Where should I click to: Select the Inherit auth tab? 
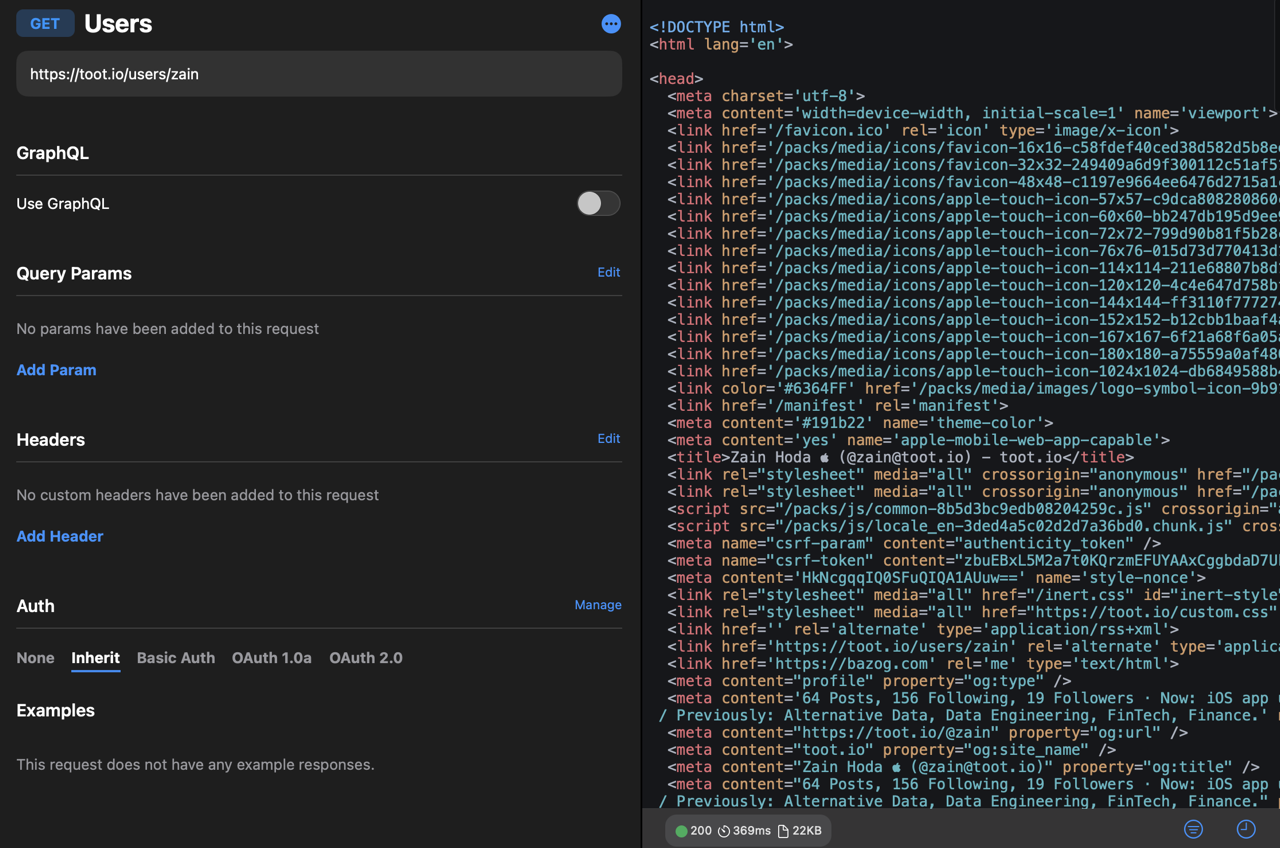point(96,658)
